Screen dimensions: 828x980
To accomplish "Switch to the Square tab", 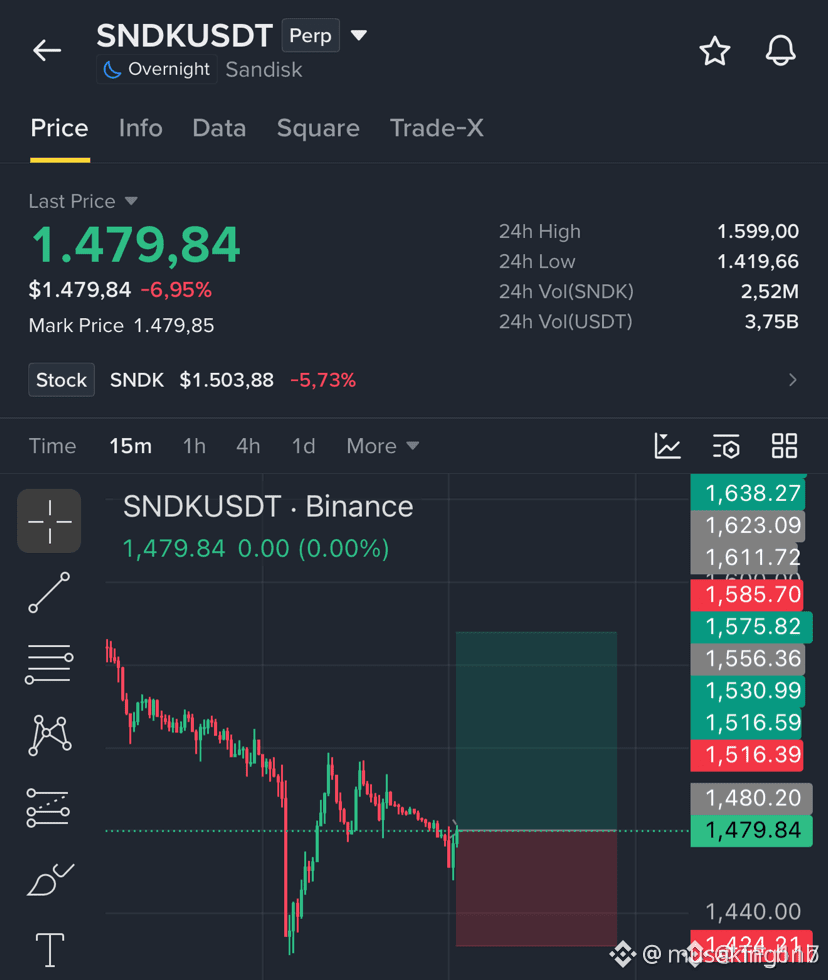I will tap(318, 128).
